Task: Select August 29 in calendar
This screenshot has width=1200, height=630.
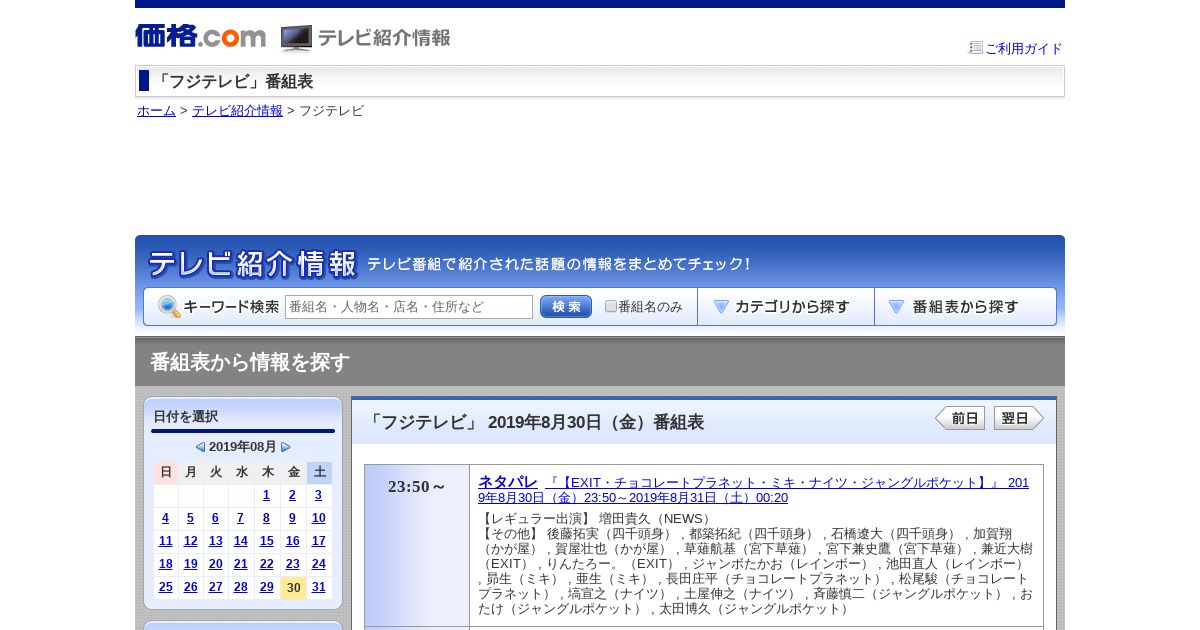Action: tap(266, 587)
